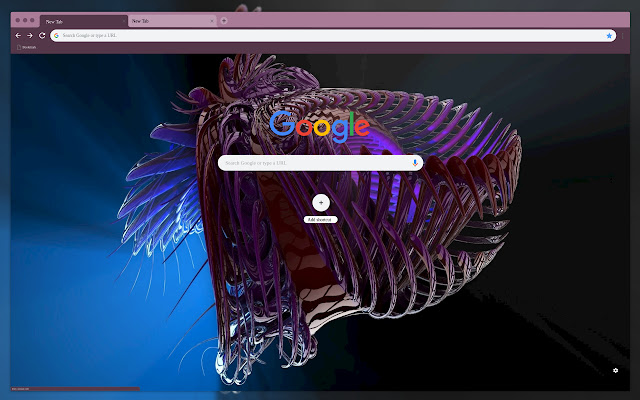The height and width of the screenshot is (400, 640).
Task: Open the Chrome three-dot menu
Action: 622,36
